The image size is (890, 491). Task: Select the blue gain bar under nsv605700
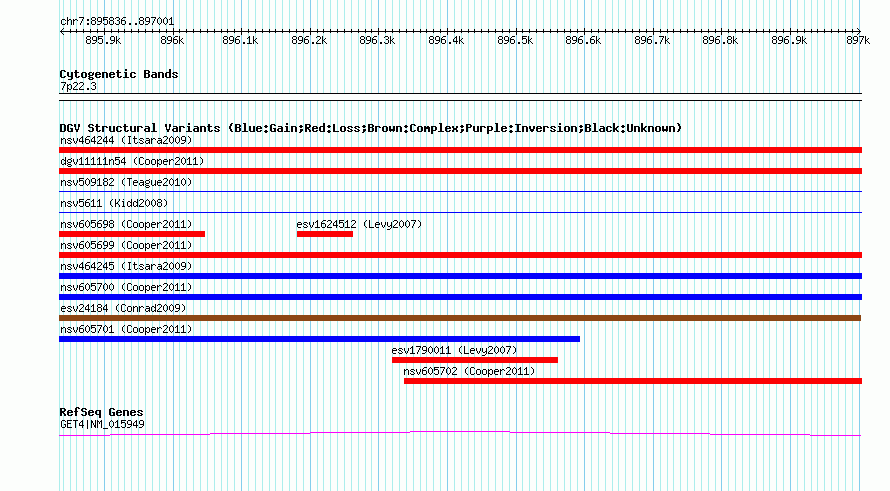tap(460, 297)
